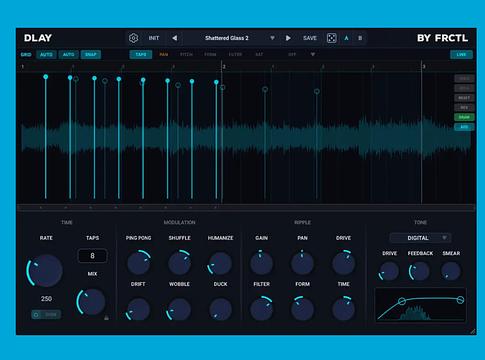Click the ripple PAN knob
Image resolution: width=485 pixels, height=360 pixels.
tap(302, 263)
